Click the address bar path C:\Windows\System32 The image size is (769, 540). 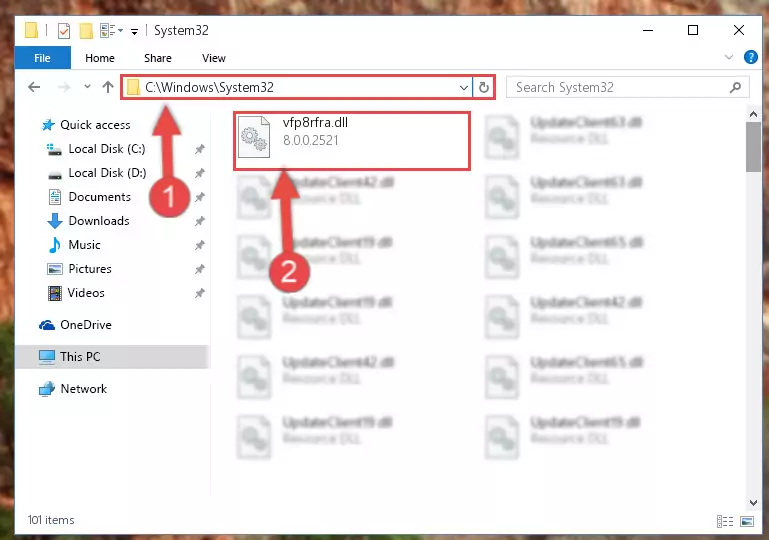click(x=209, y=87)
